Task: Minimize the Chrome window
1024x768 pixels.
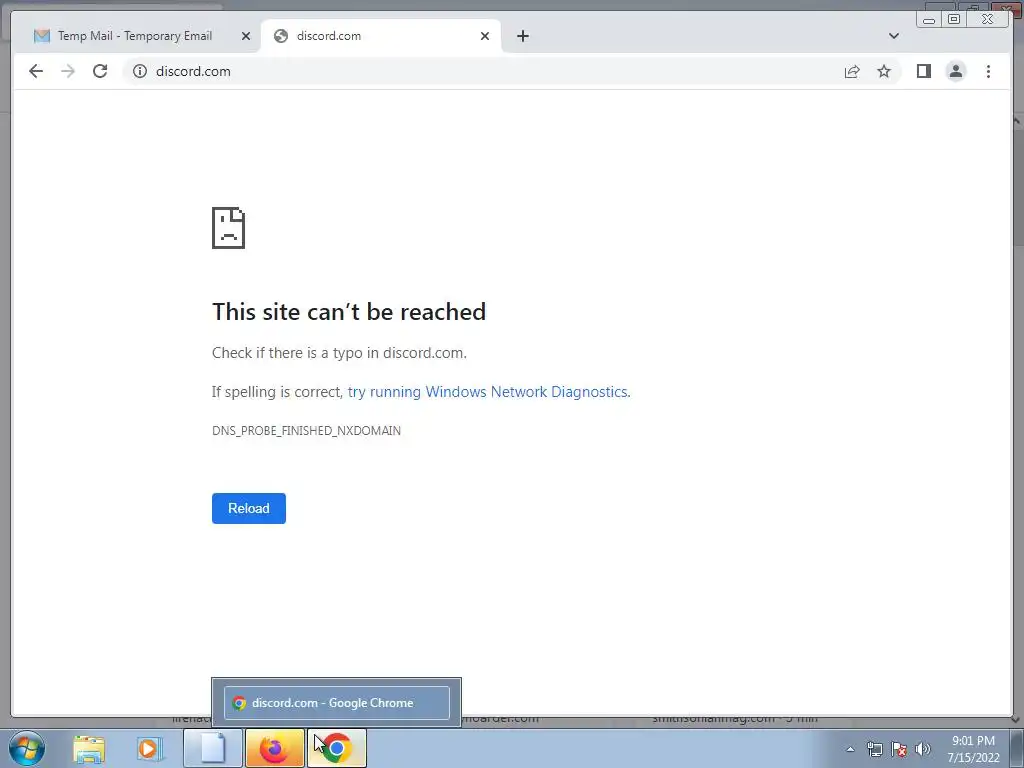Action: pyautogui.click(x=929, y=19)
